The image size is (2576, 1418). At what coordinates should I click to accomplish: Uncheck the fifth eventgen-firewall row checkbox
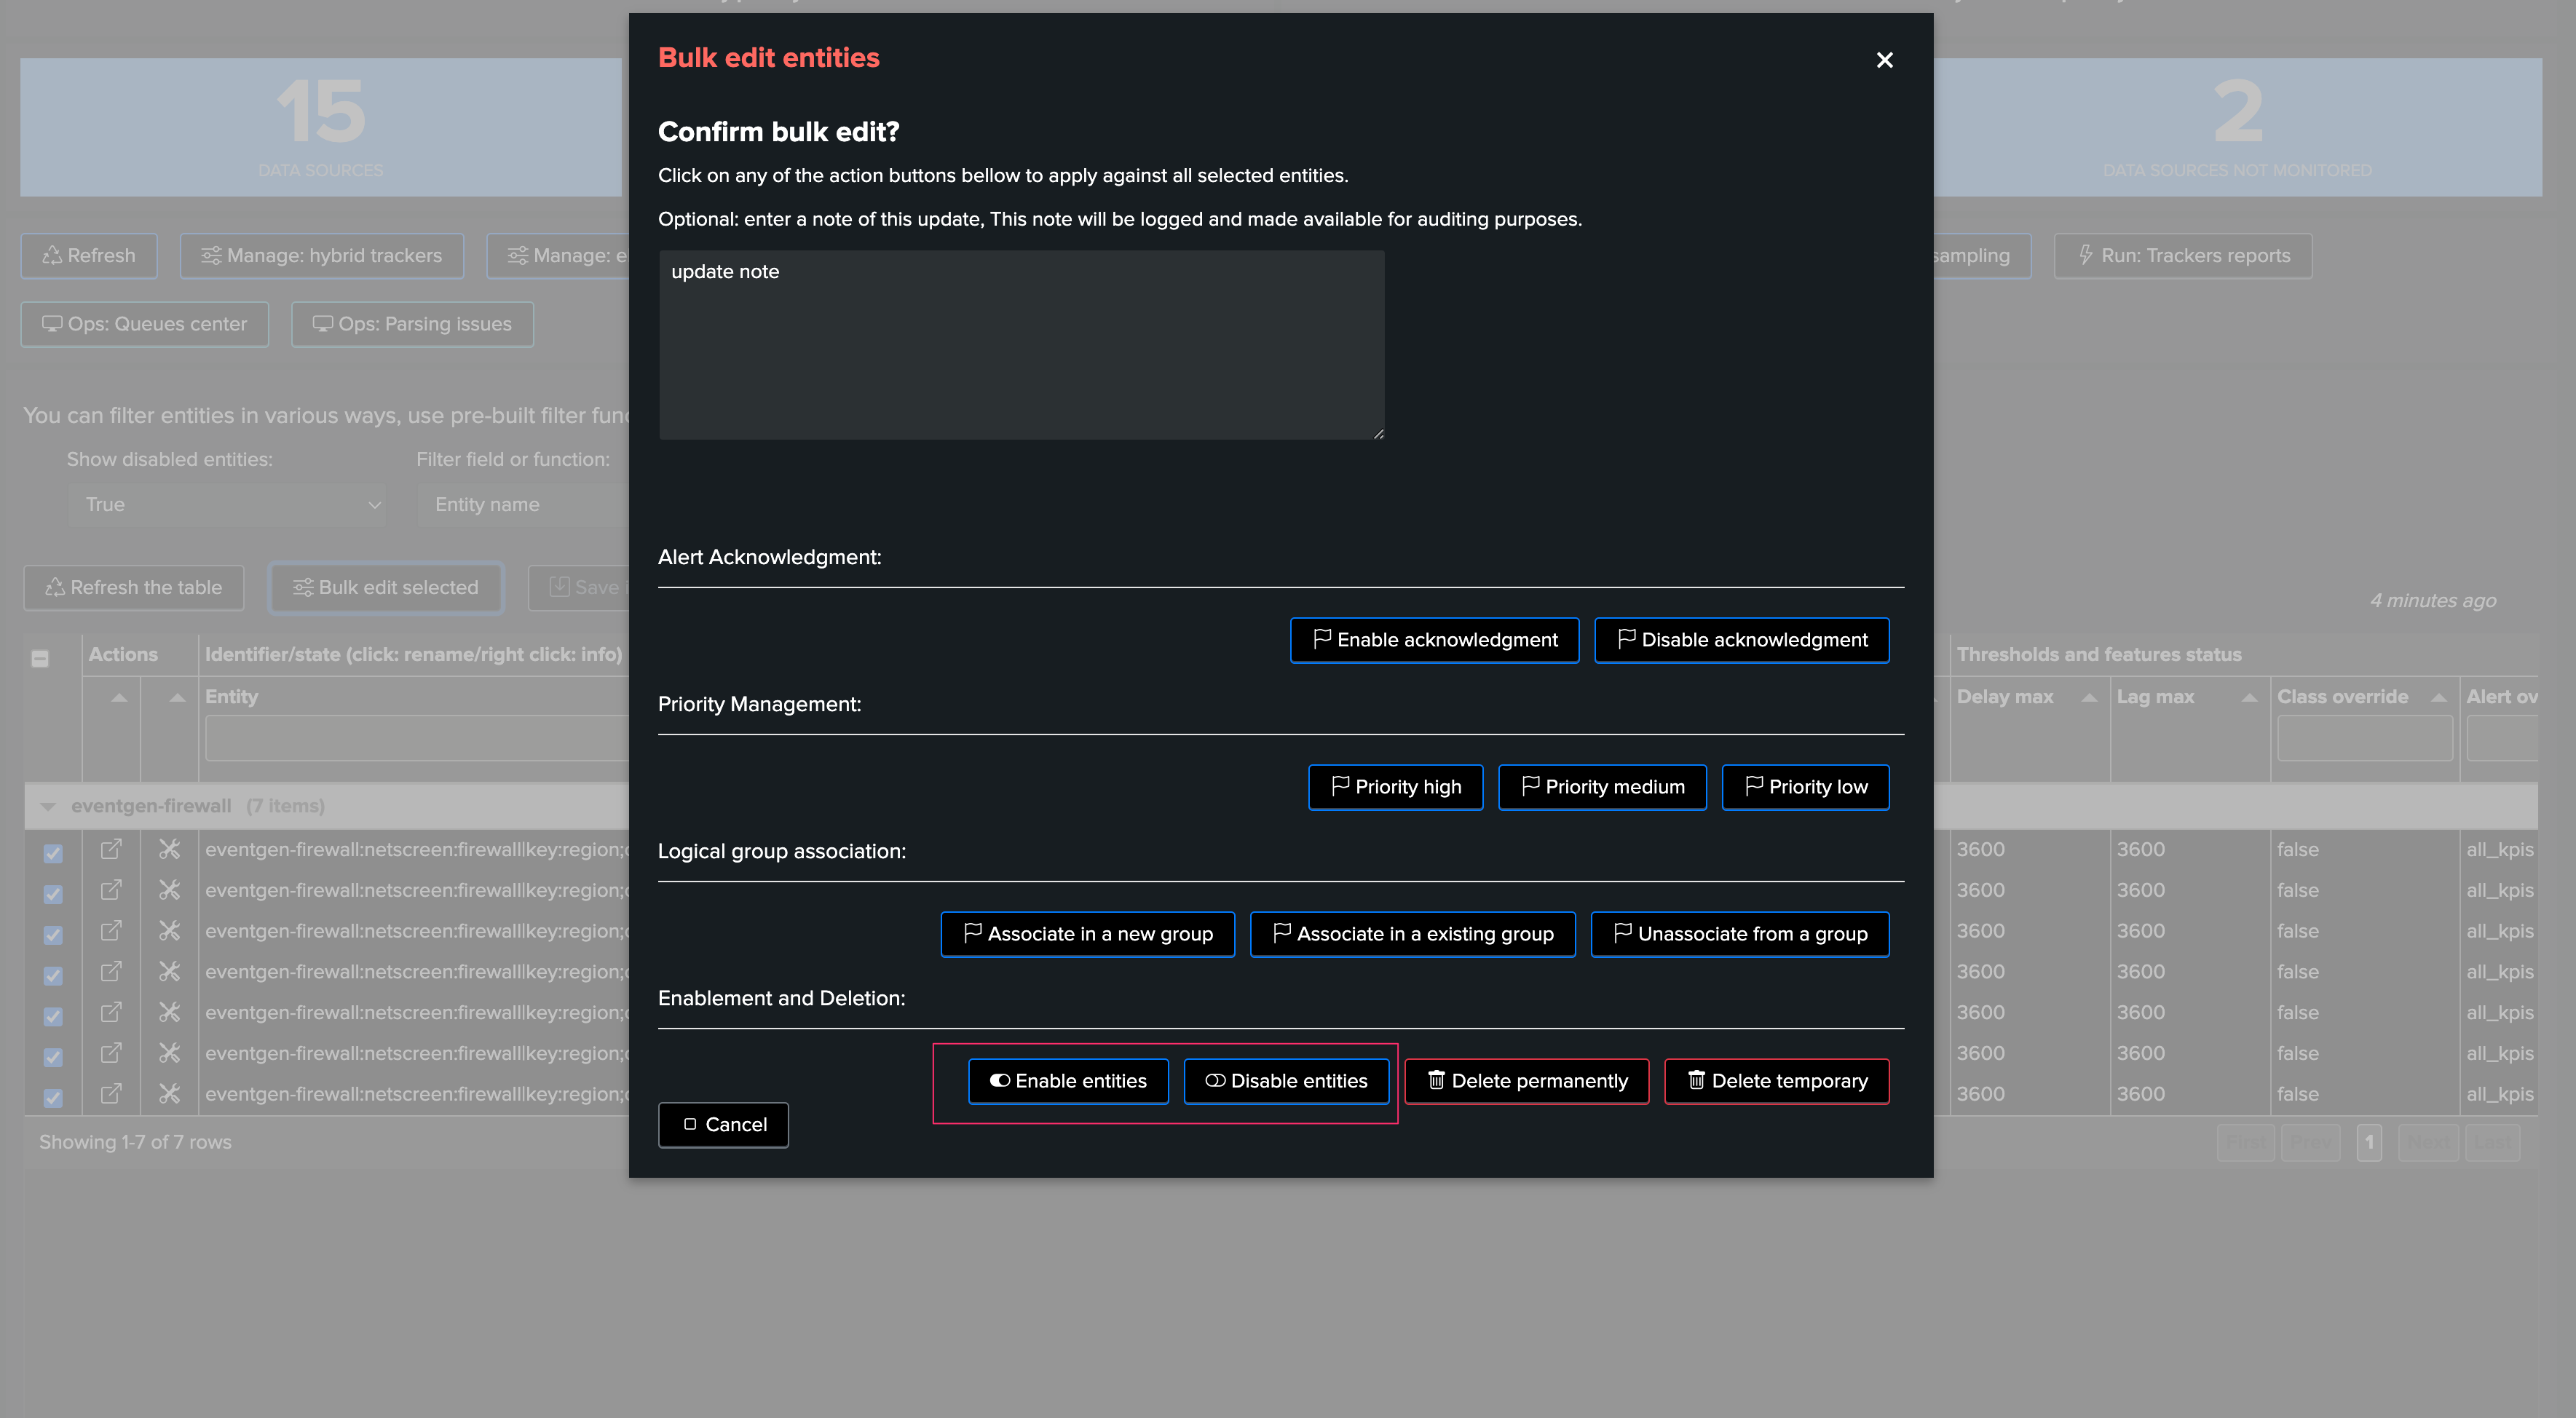(53, 1017)
